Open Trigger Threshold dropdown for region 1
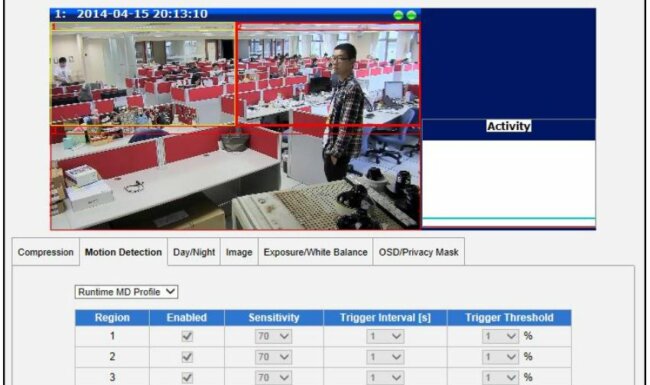The image size is (650, 385). pos(500,336)
